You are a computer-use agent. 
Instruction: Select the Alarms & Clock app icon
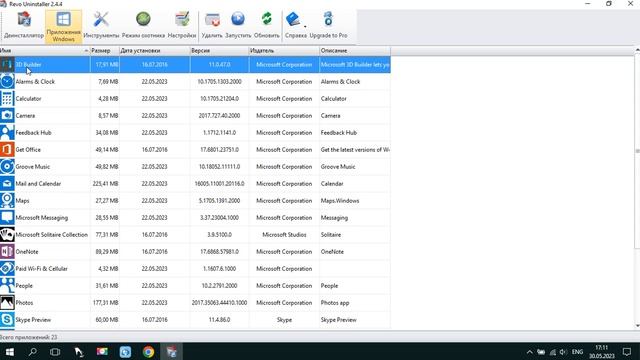pos(7,82)
